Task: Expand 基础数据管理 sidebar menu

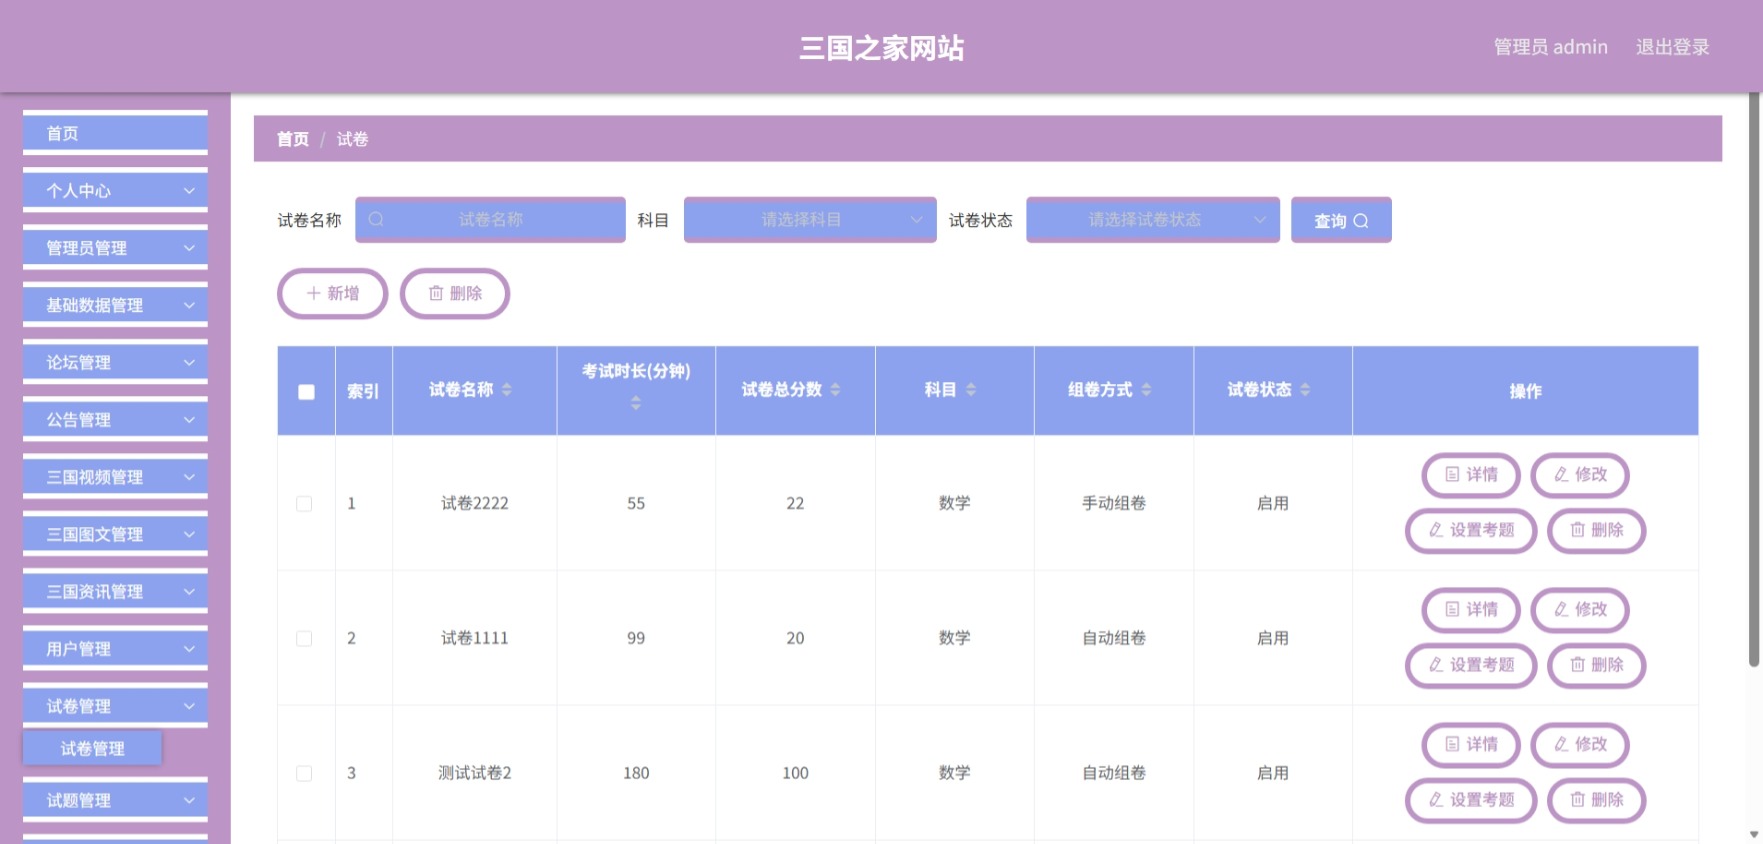Action: point(115,305)
